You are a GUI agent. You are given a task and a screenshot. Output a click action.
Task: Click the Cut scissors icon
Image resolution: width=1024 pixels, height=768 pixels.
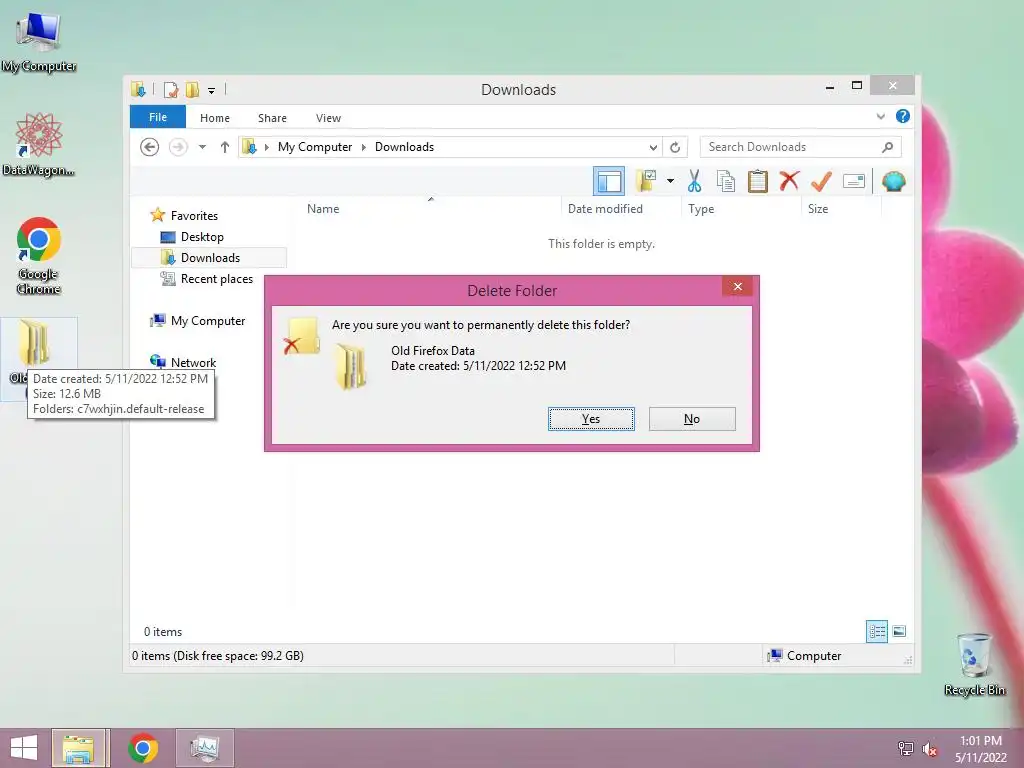point(694,181)
